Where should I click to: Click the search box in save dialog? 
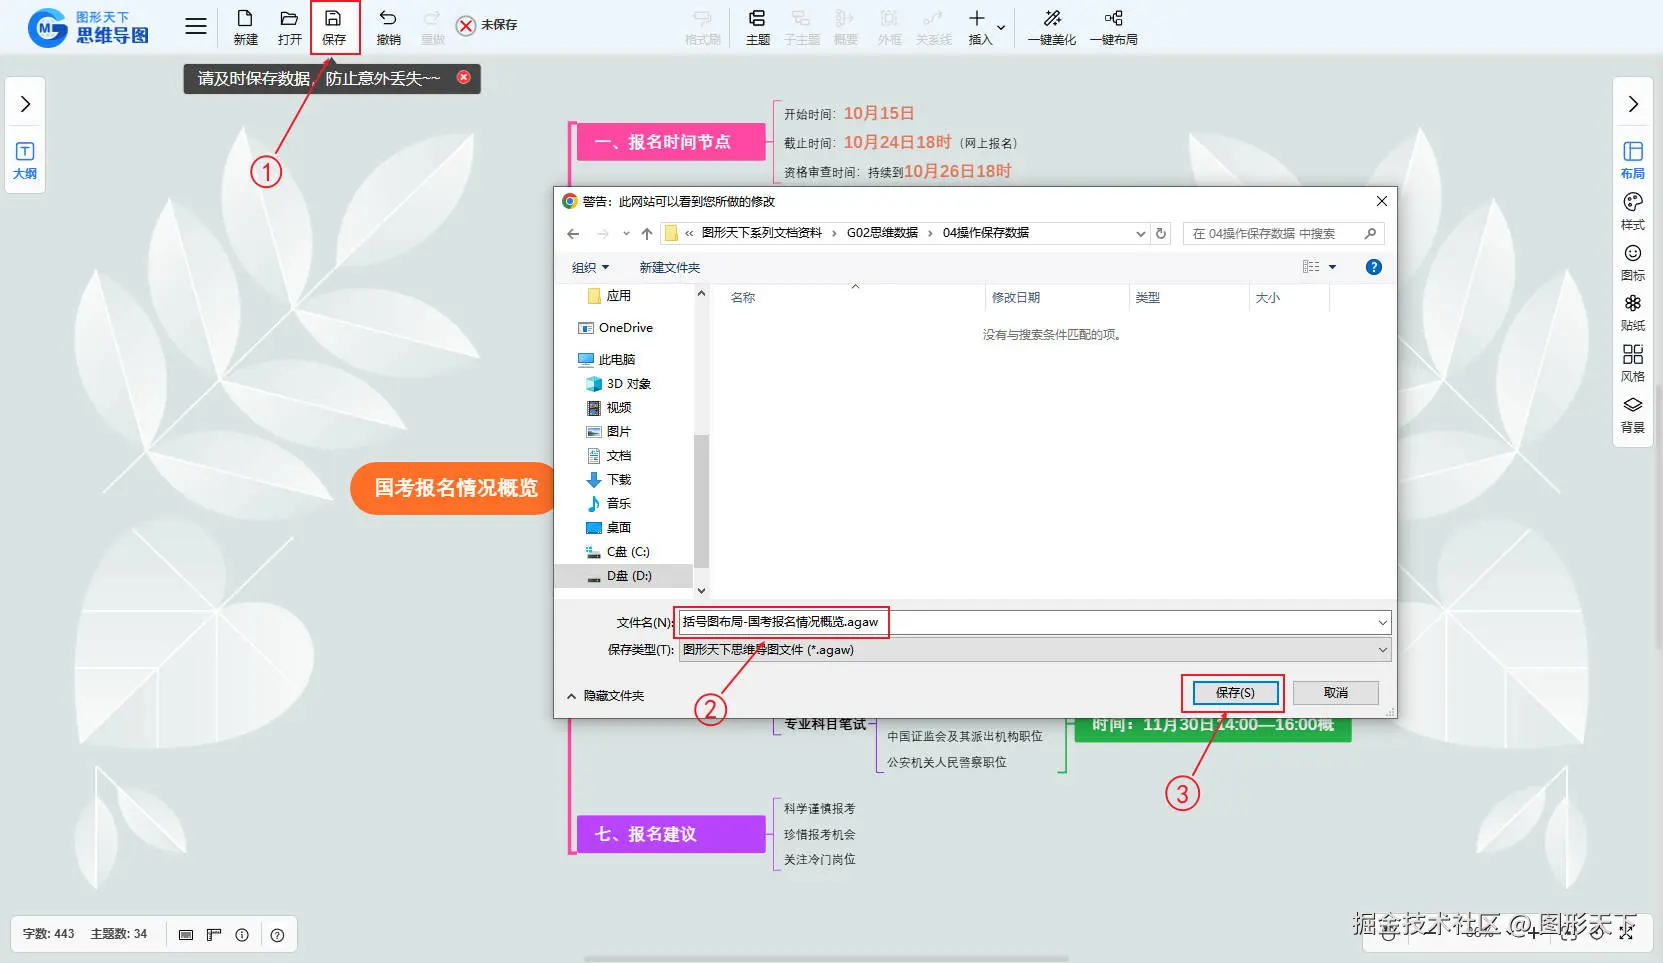1283,234
